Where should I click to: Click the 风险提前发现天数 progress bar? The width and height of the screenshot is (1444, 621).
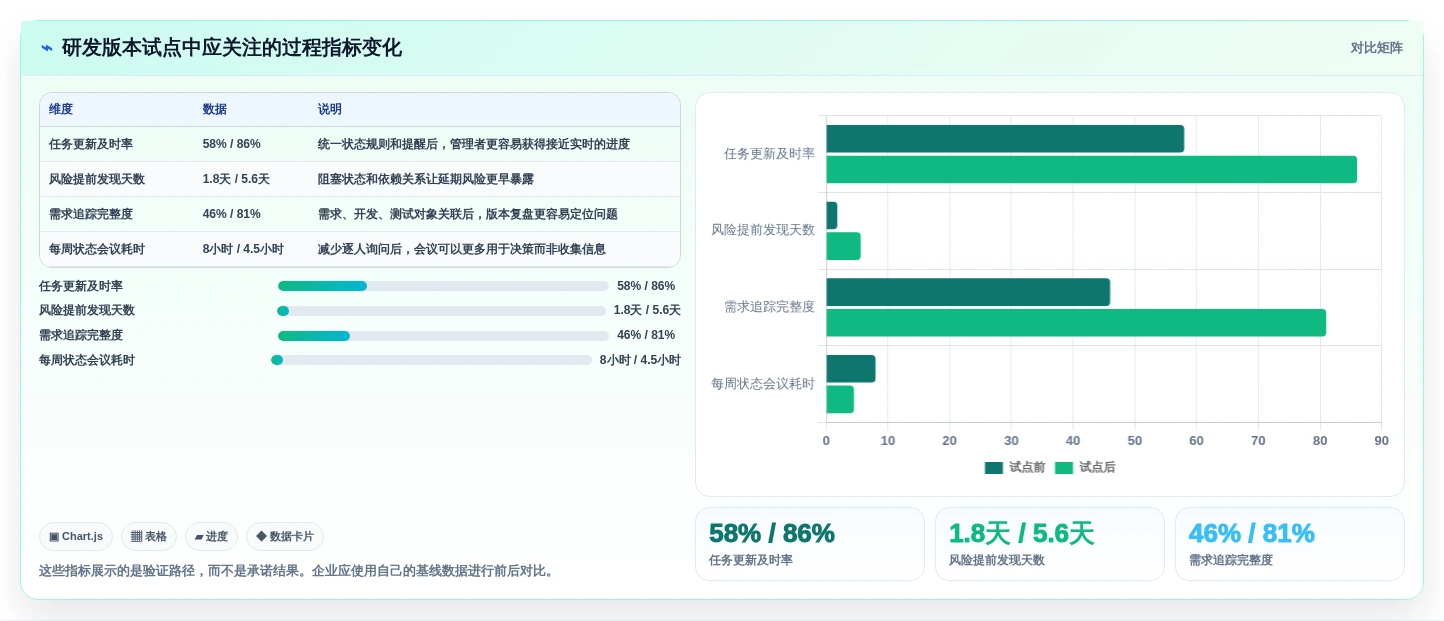(443, 311)
